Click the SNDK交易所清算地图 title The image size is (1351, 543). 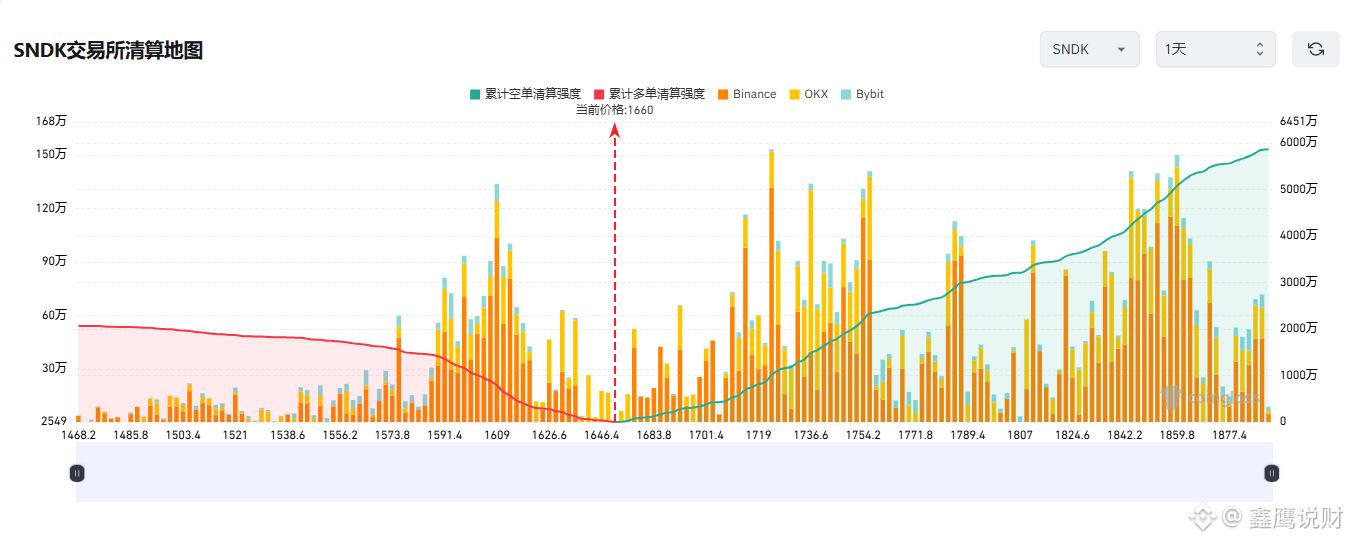(108, 50)
